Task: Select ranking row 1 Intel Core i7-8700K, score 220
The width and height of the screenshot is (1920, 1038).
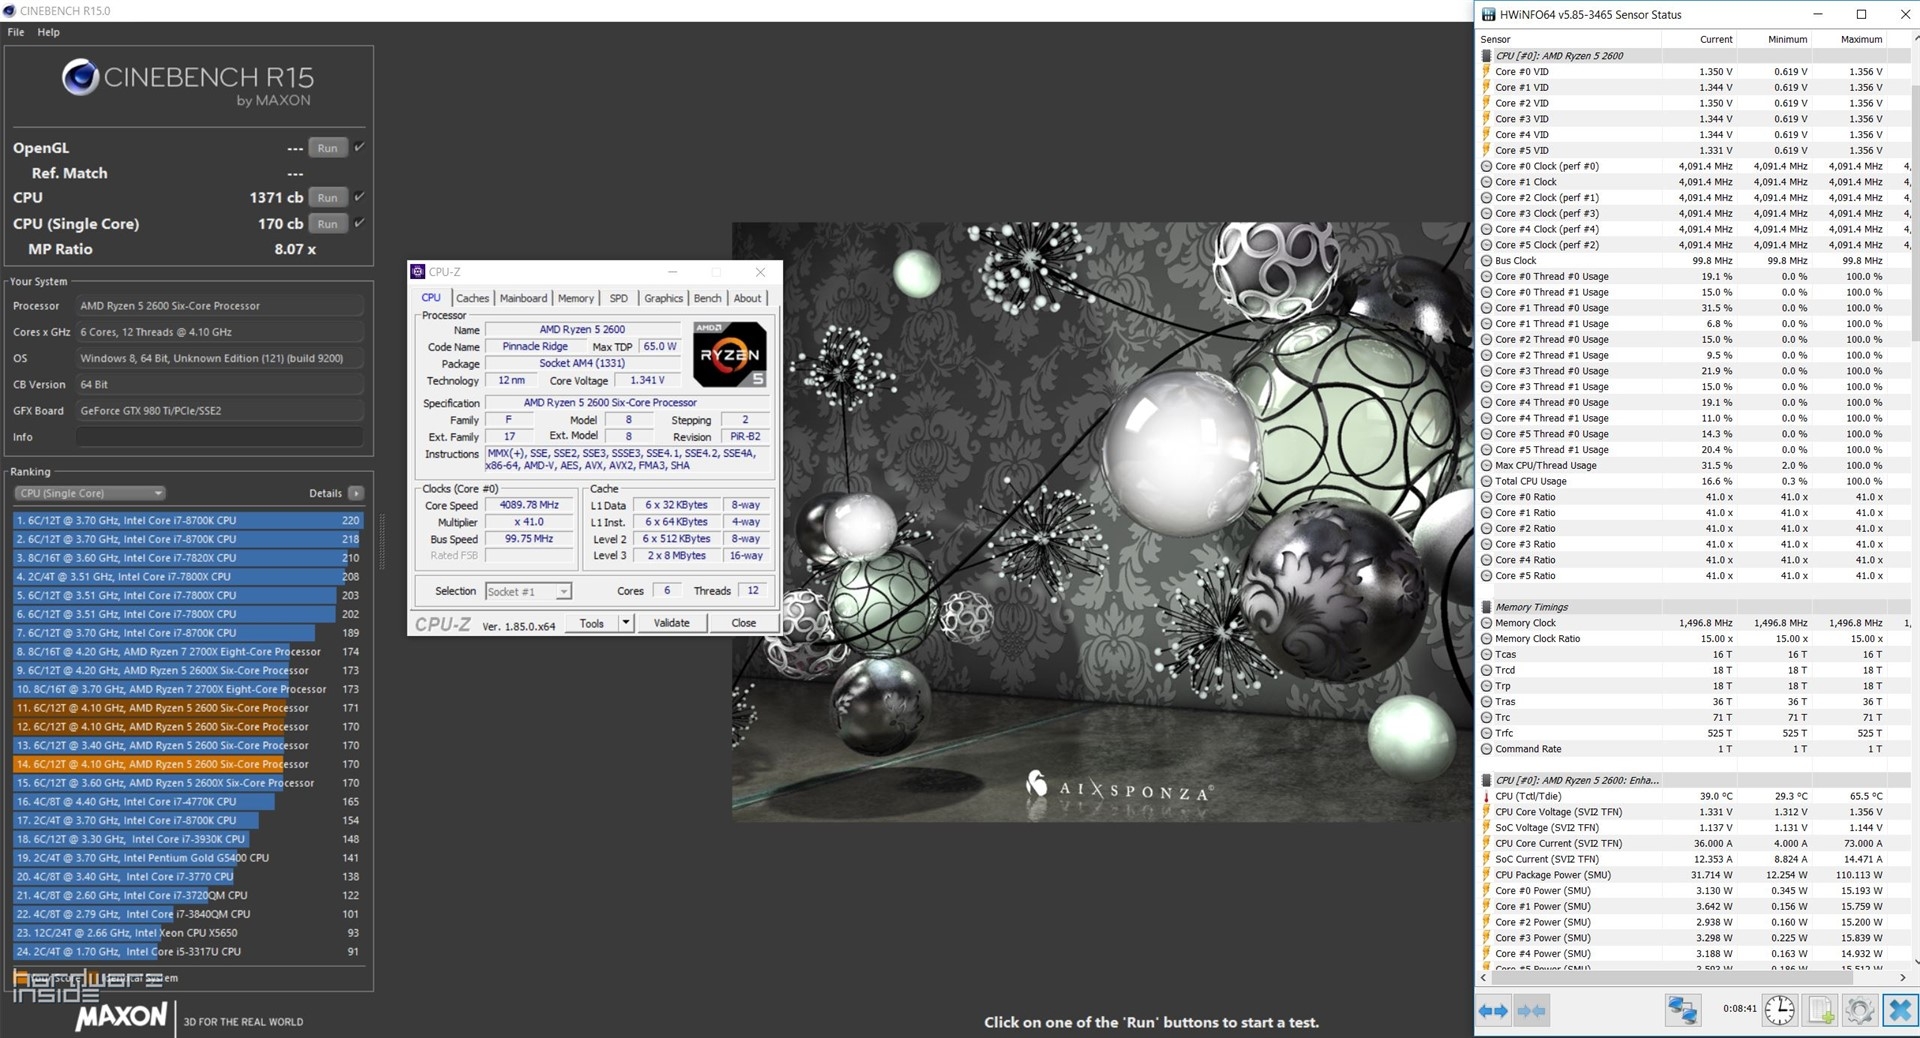Action: pyautogui.click(x=188, y=520)
